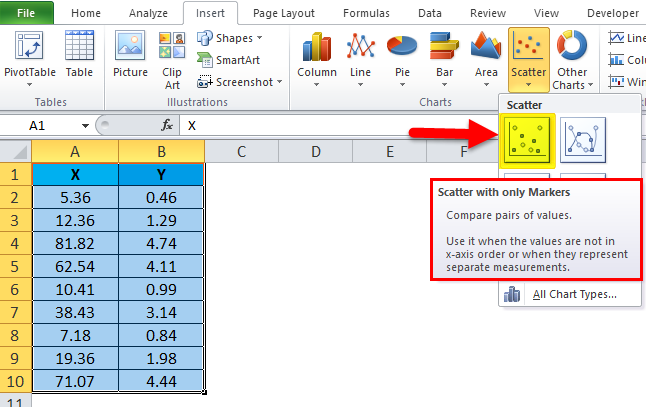Switch to the Data tab
This screenshot has width=646, height=407.
430,13
